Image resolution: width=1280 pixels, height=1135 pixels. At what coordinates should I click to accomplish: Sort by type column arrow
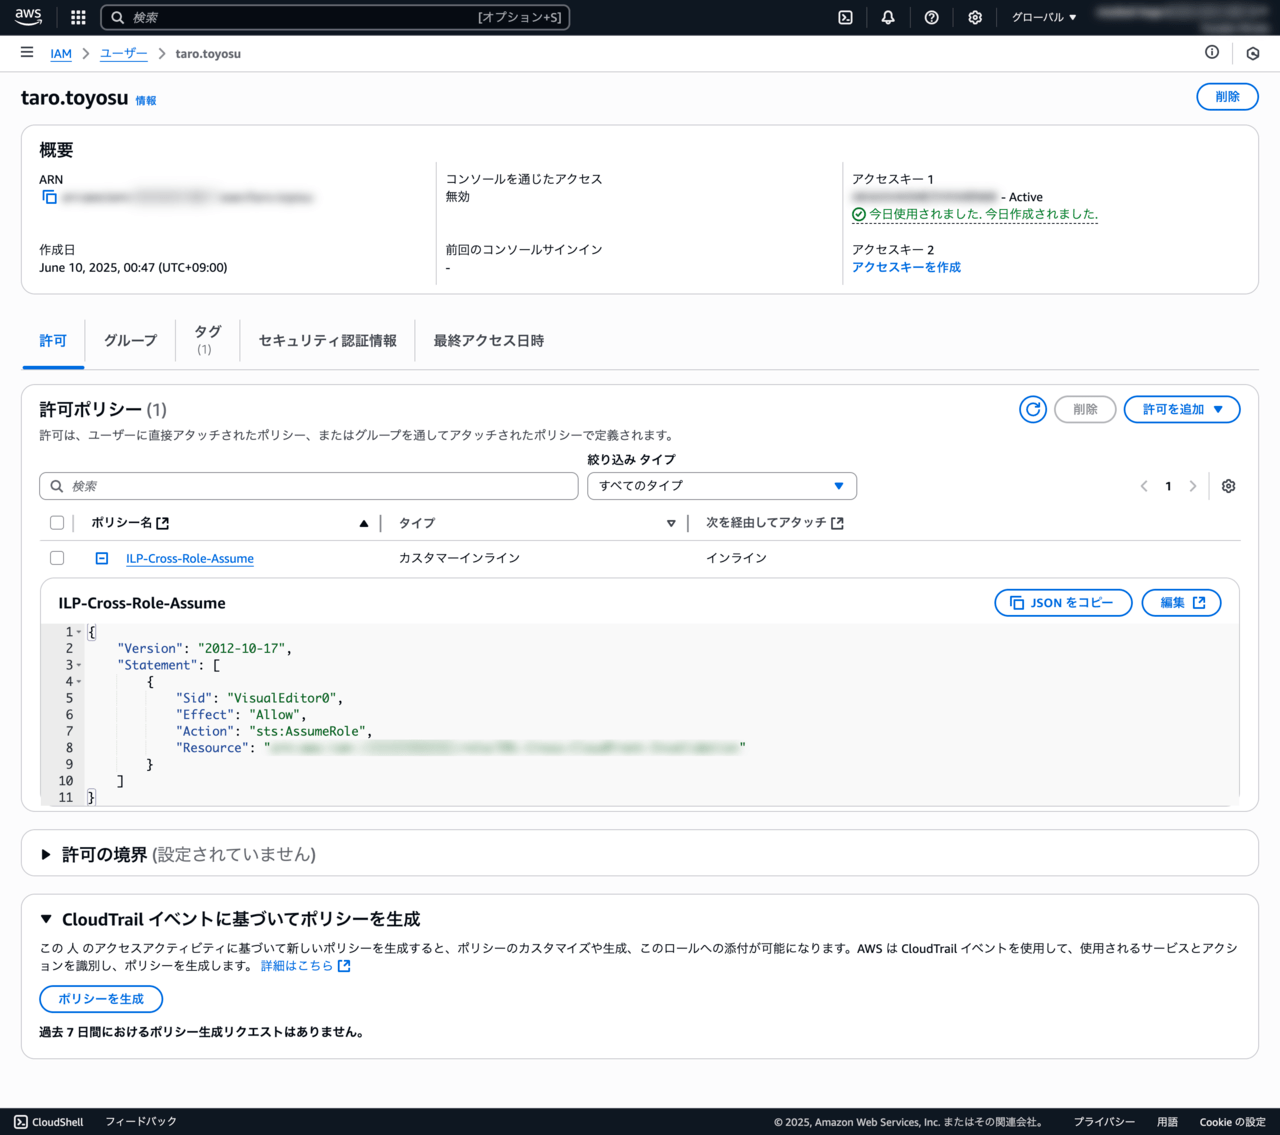click(x=671, y=523)
